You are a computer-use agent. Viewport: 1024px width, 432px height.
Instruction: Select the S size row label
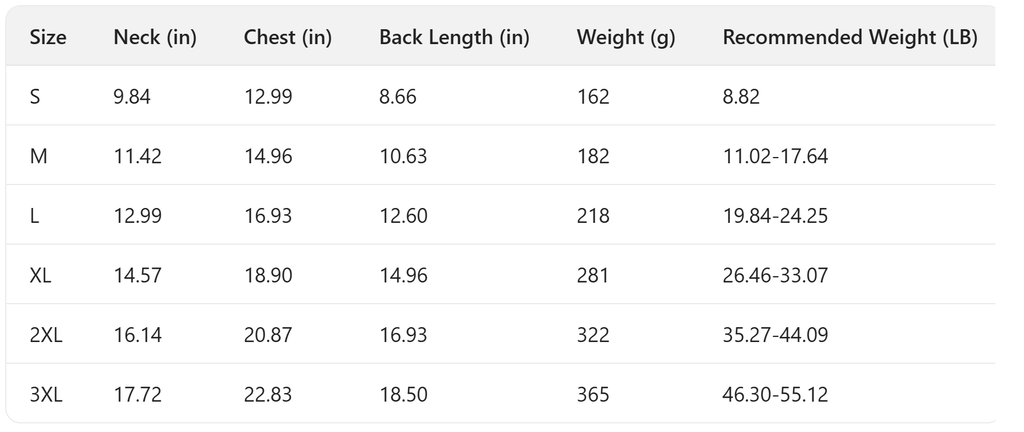point(35,97)
